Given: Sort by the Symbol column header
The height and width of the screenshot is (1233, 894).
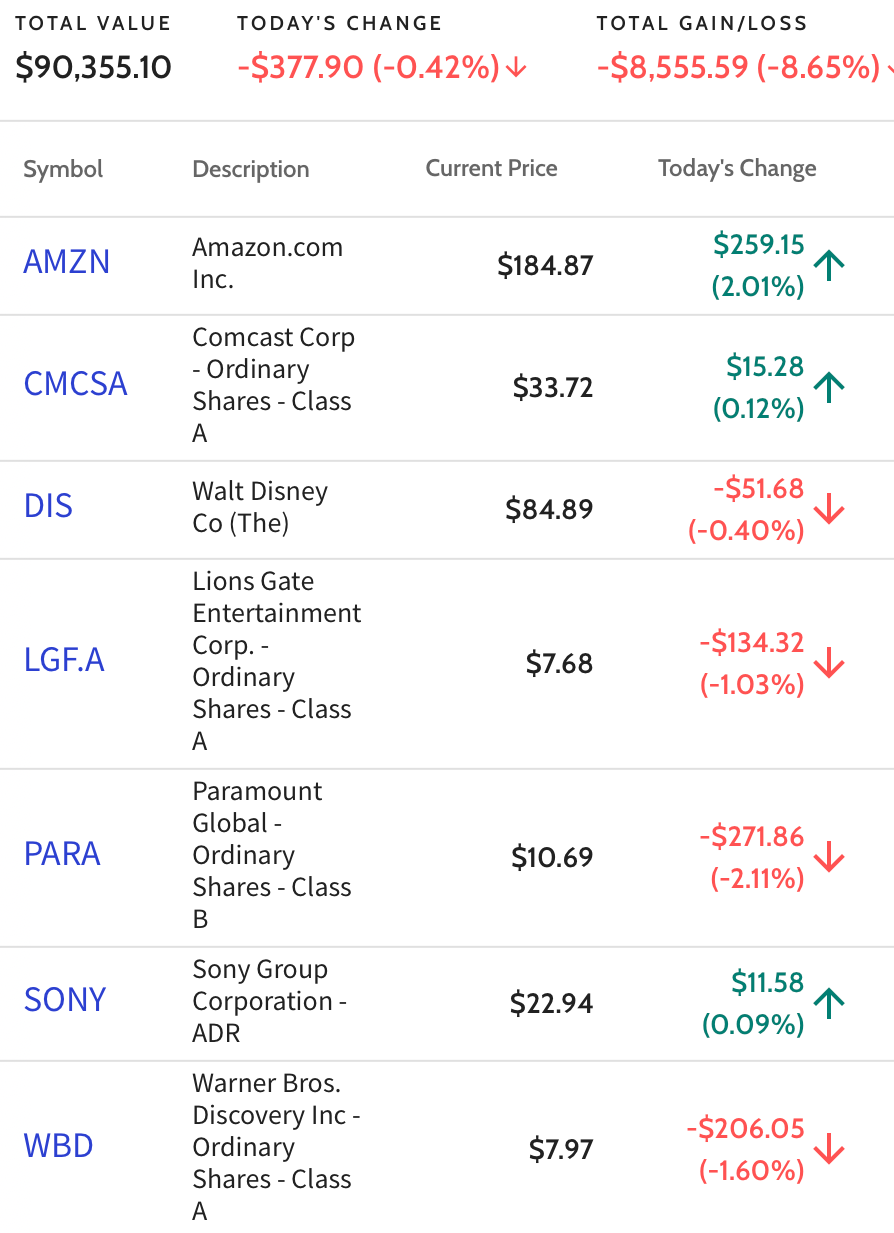Looking at the screenshot, I should (63, 169).
